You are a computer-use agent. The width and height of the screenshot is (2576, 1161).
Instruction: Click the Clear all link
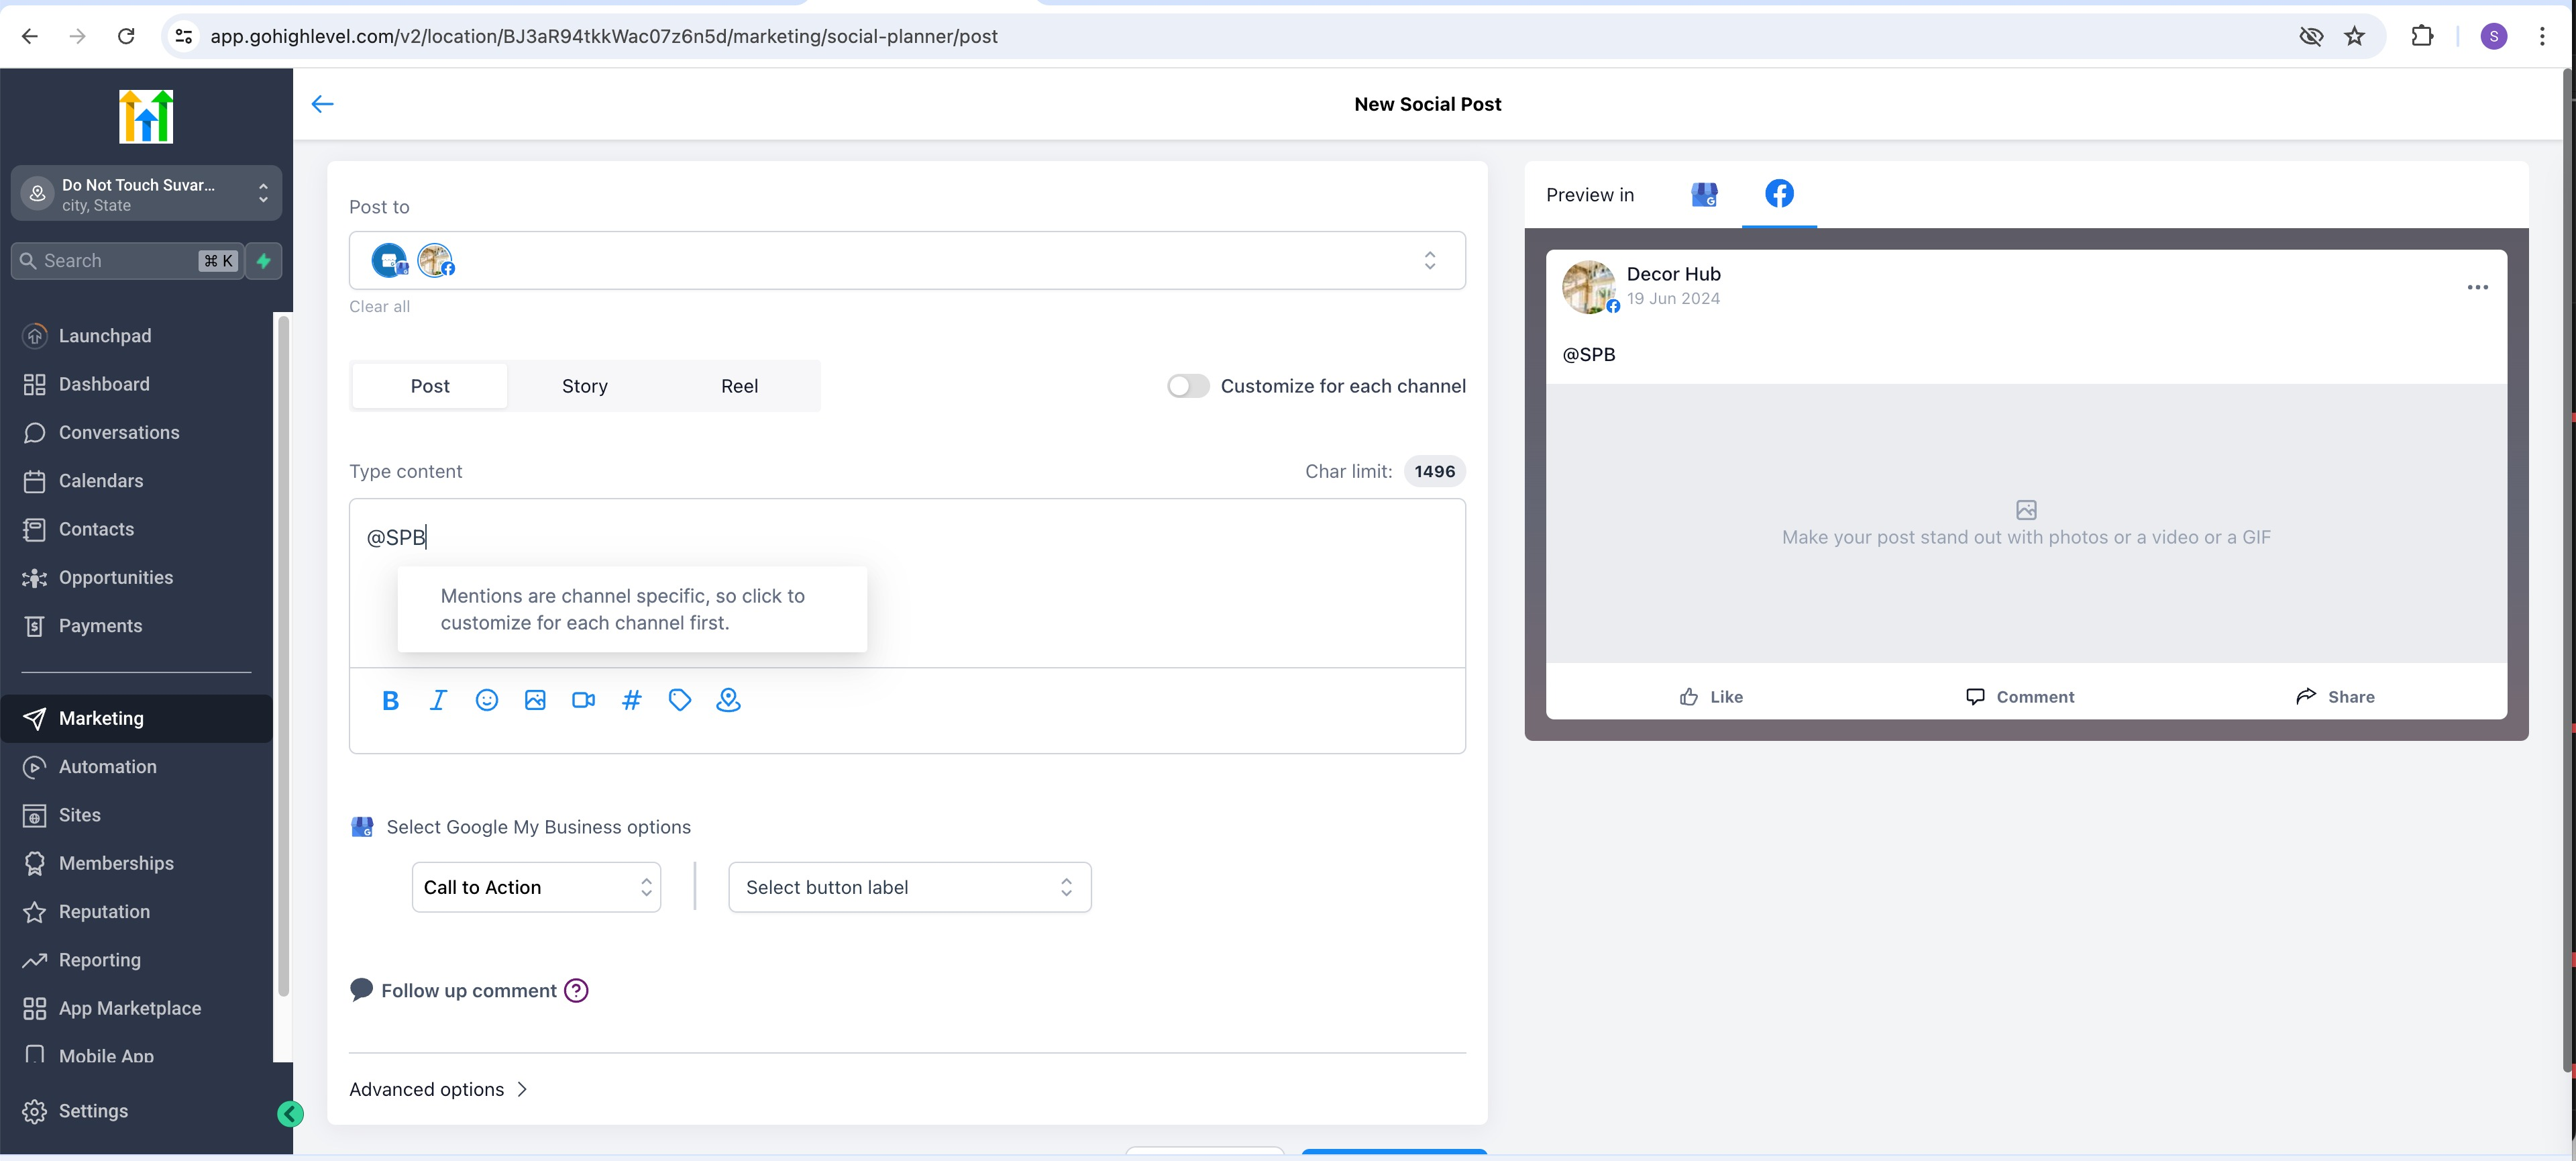coord(379,306)
